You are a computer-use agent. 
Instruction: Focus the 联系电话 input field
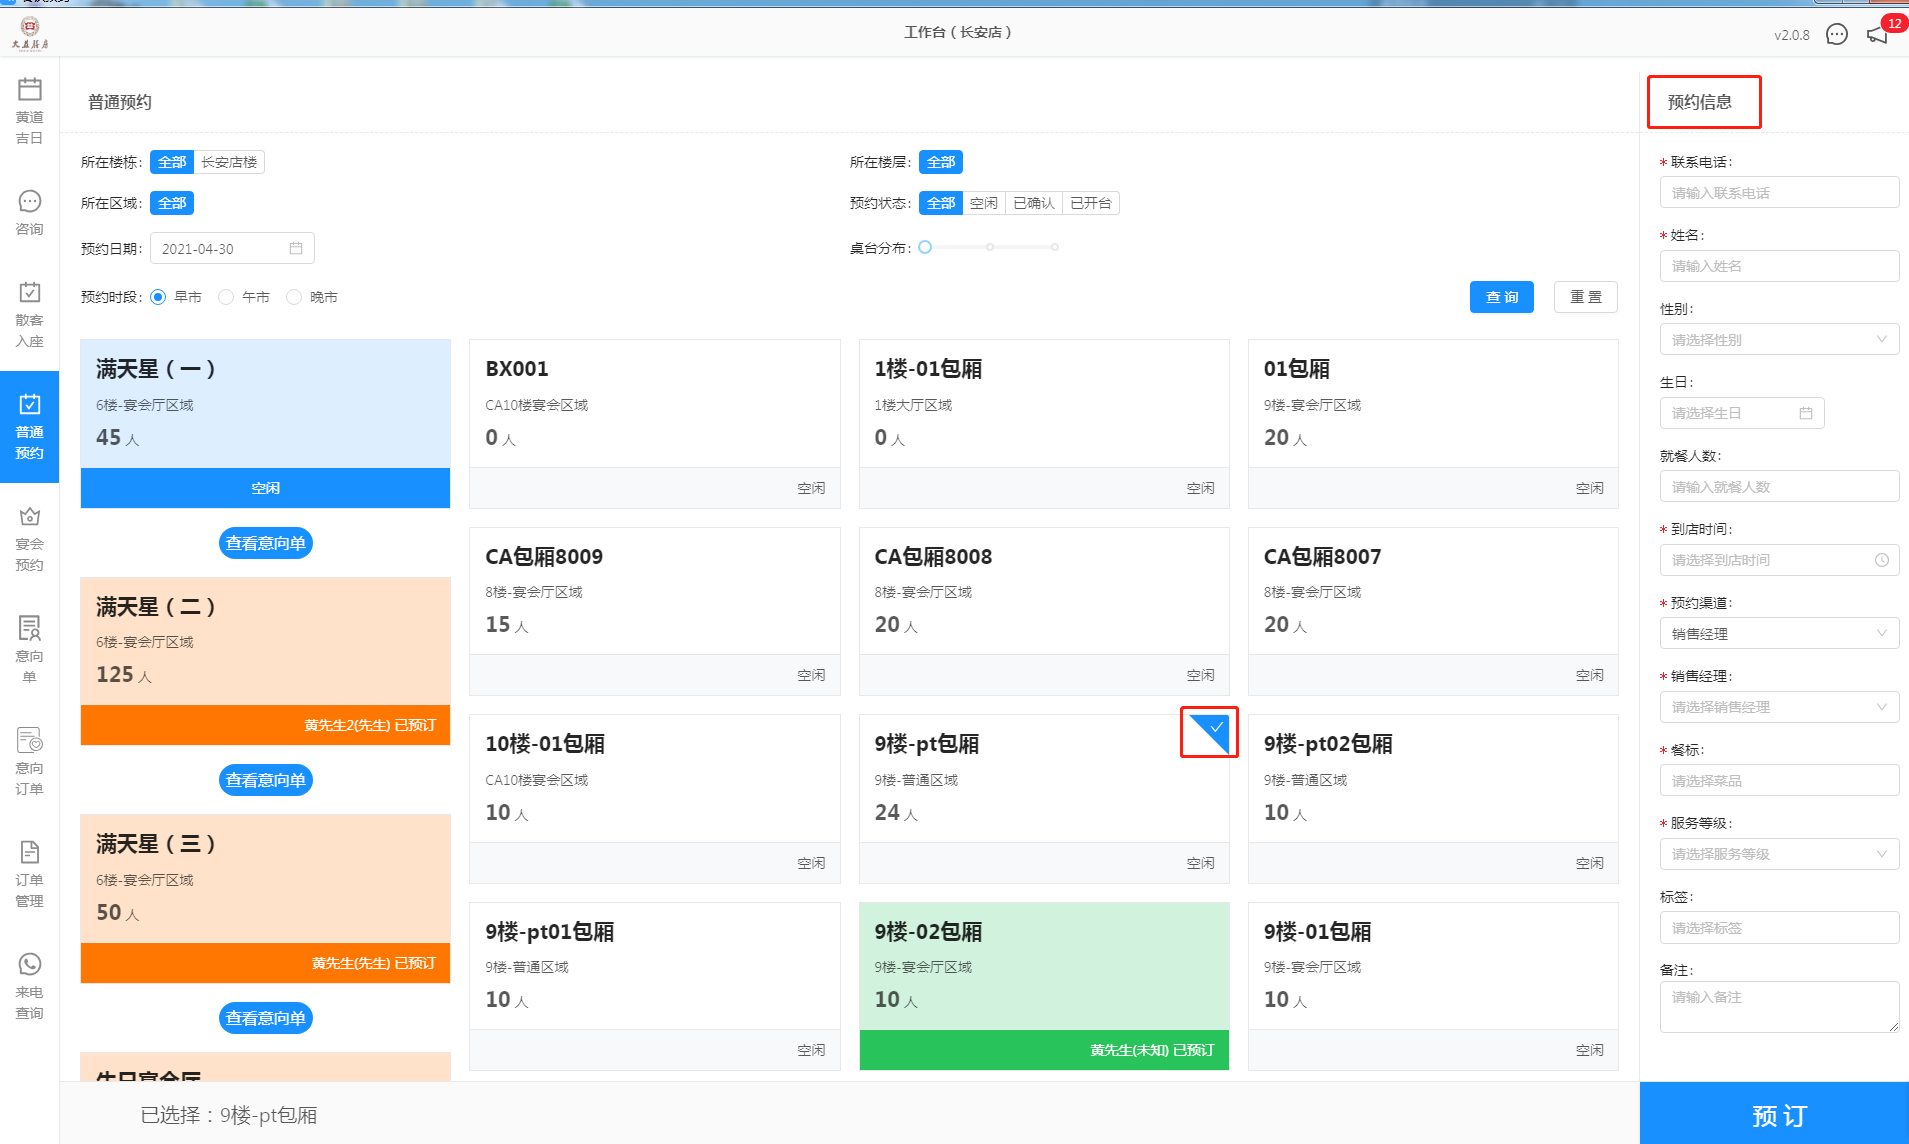pyautogui.click(x=1779, y=193)
